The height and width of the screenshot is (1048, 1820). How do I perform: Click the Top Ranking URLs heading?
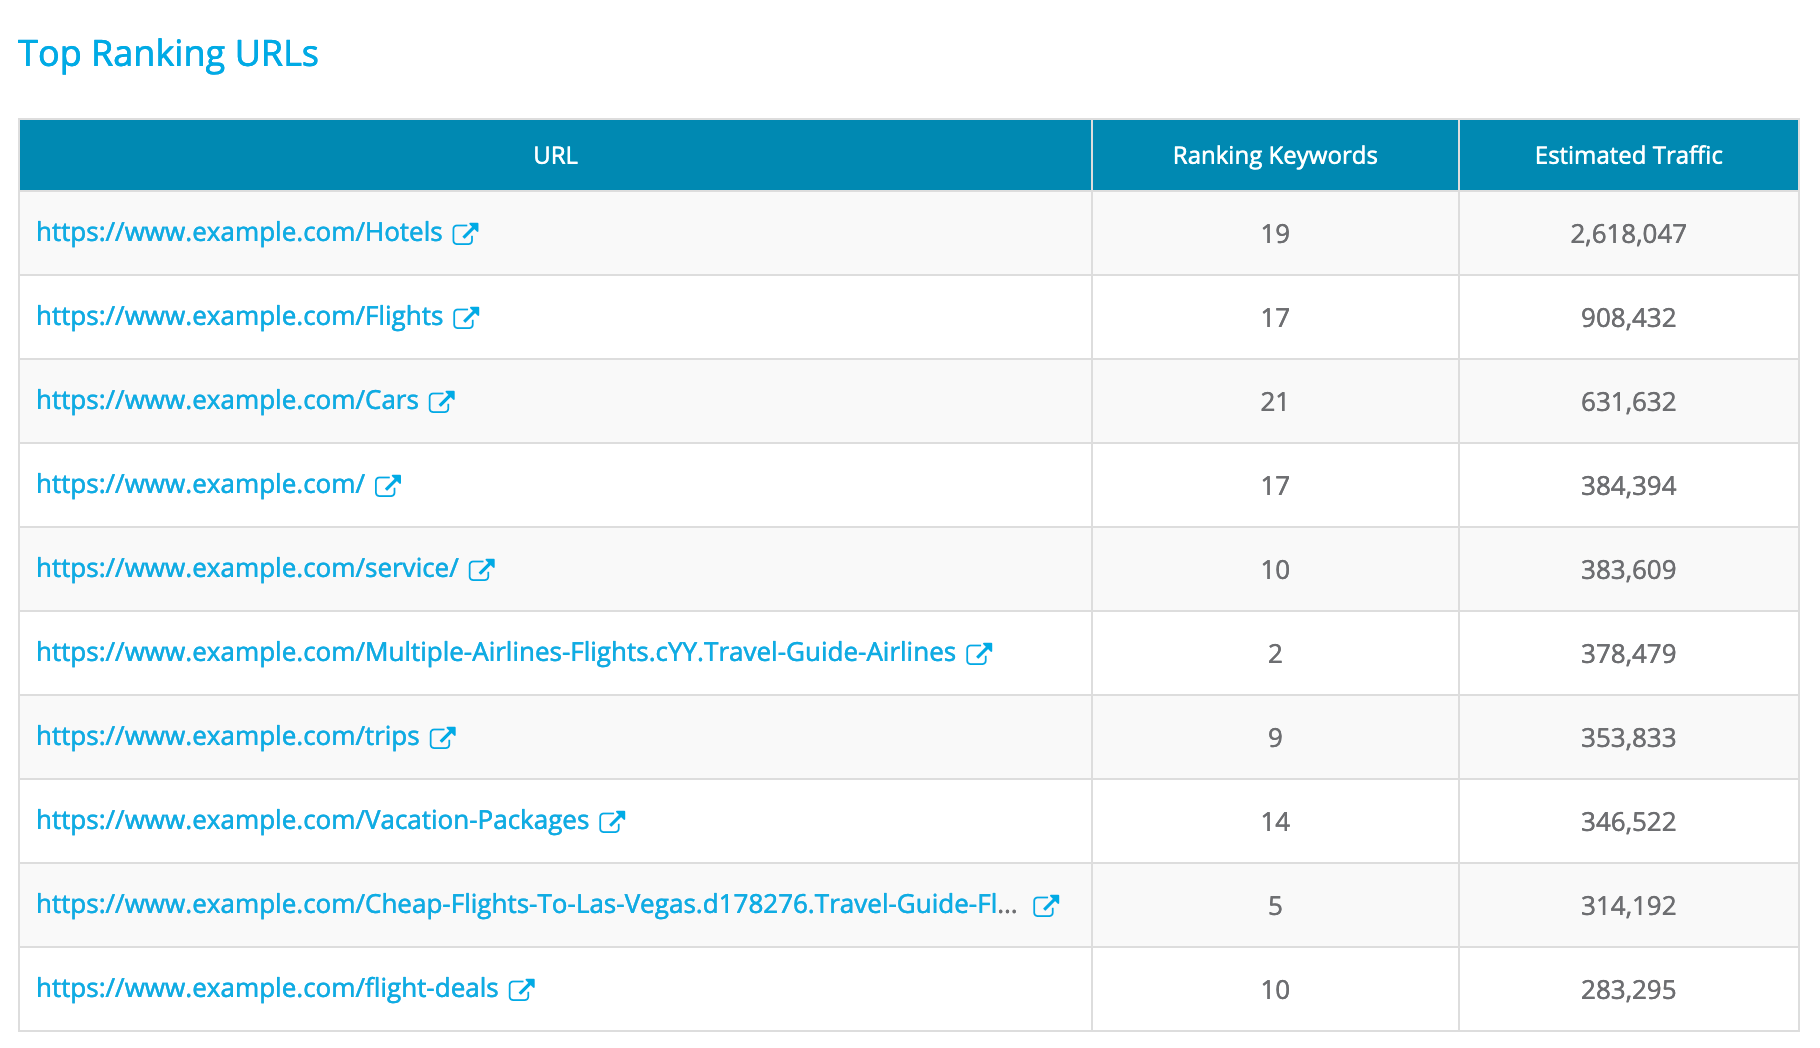tap(169, 52)
